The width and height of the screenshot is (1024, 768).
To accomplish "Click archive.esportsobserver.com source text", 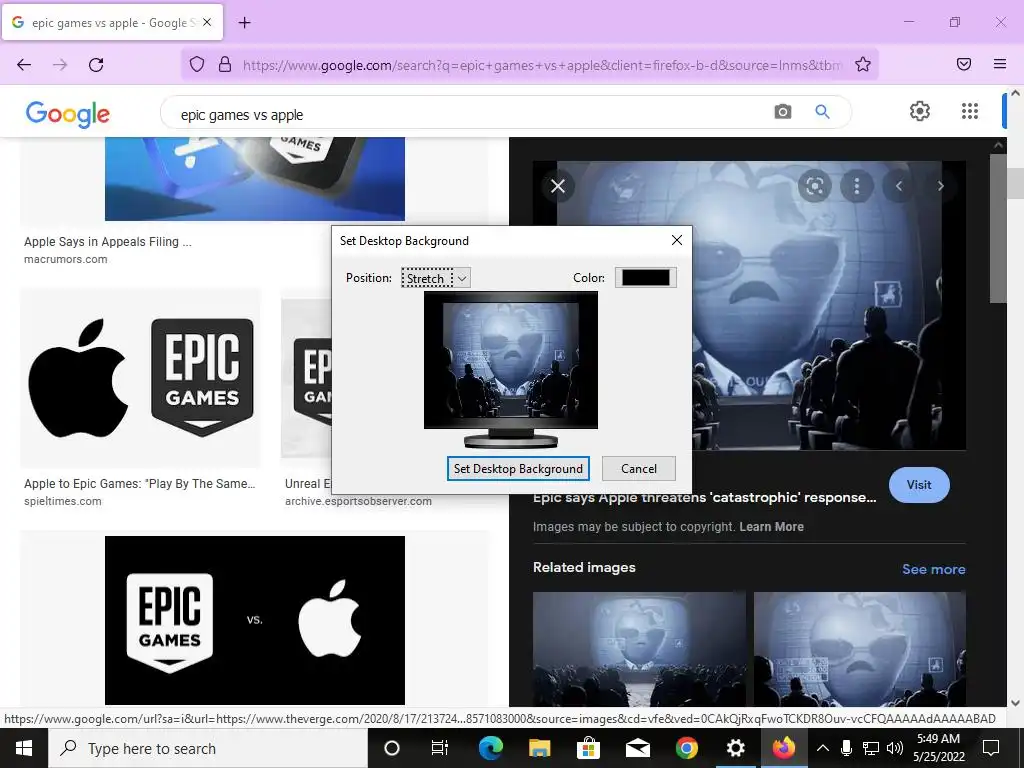I will point(358,502).
